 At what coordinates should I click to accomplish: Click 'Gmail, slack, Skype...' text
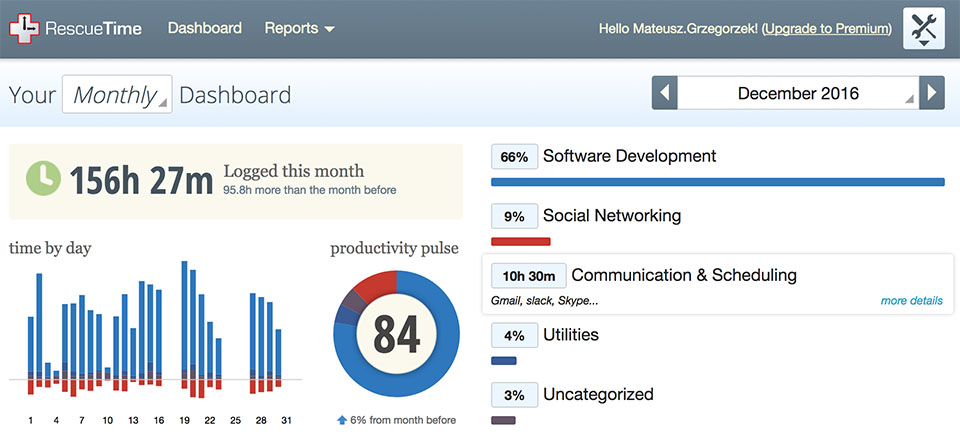pos(544,301)
